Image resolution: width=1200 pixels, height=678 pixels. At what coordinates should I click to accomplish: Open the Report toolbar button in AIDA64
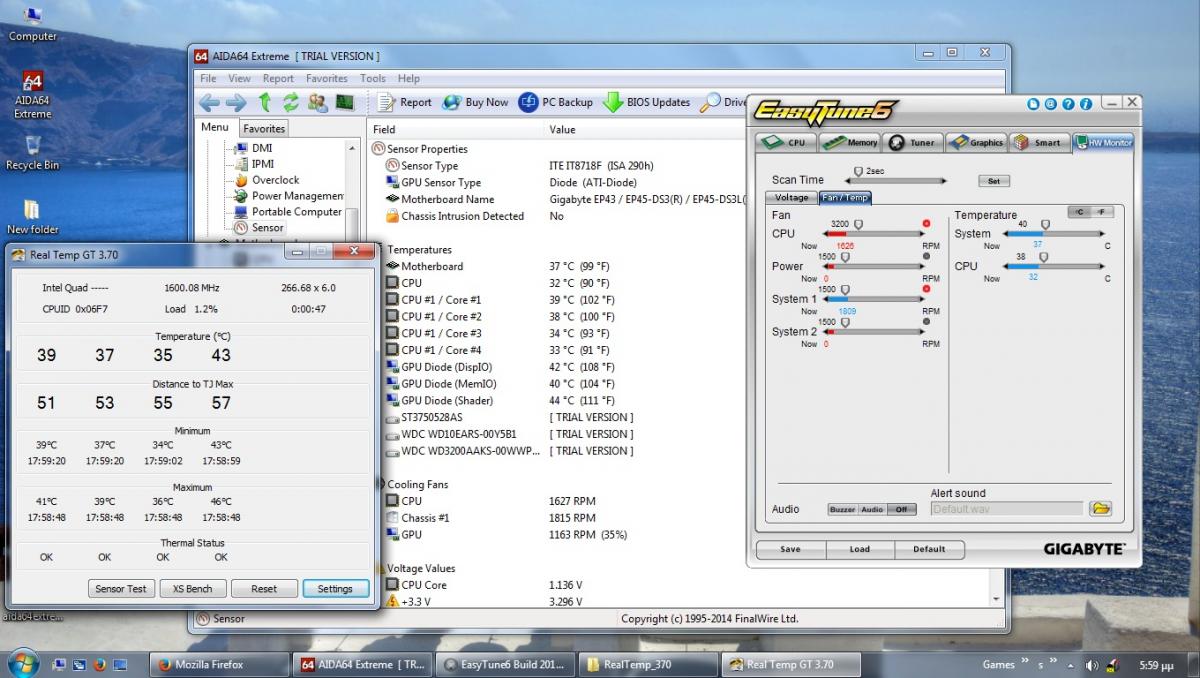(x=405, y=102)
